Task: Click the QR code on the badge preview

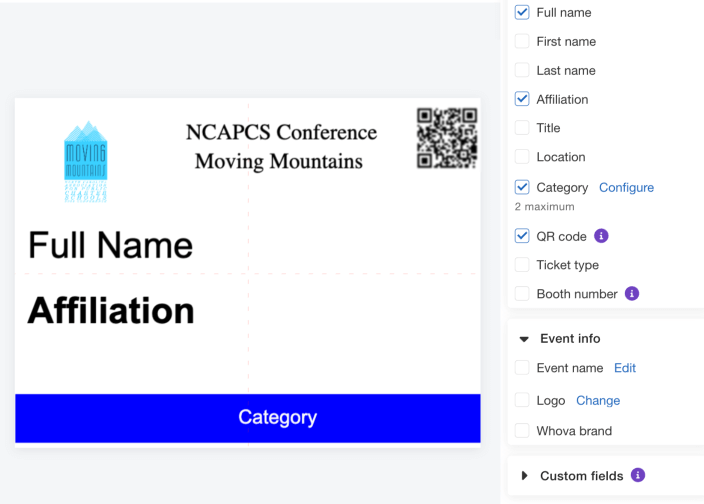Action: point(446,138)
